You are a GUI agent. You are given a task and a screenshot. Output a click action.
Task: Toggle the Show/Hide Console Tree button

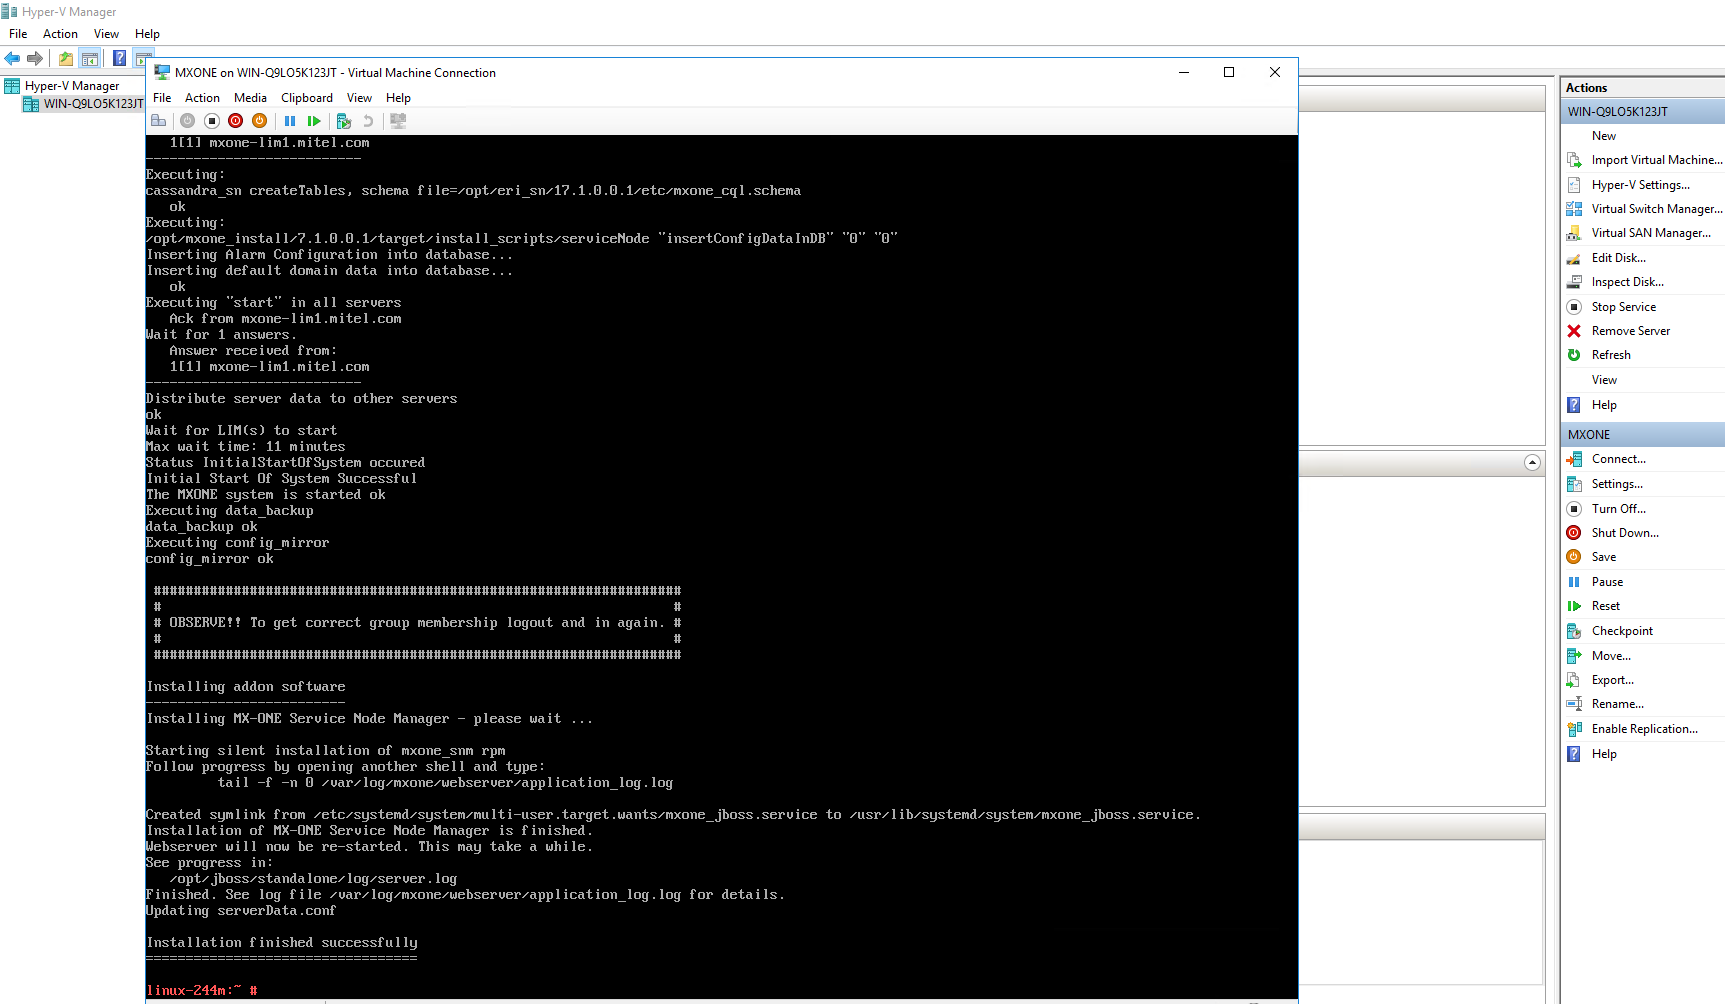click(x=90, y=58)
